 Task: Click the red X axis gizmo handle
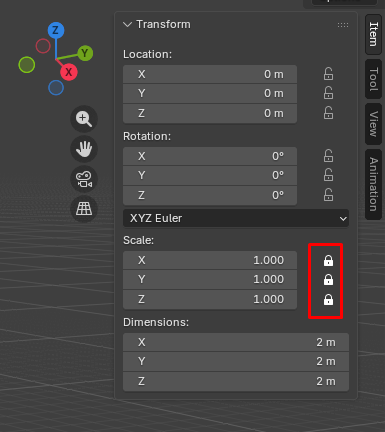point(69,72)
